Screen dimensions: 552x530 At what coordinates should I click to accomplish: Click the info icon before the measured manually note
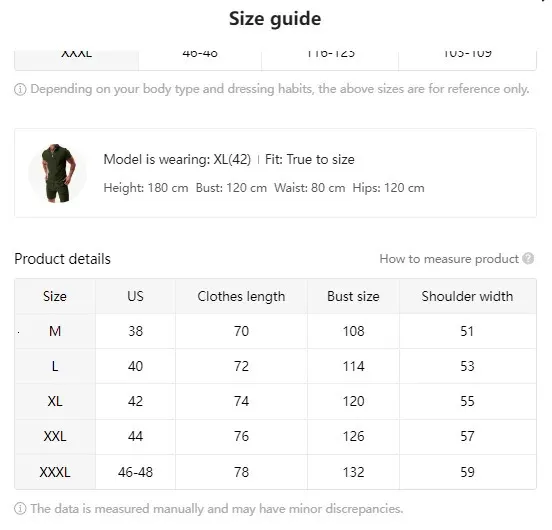click(20, 509)
